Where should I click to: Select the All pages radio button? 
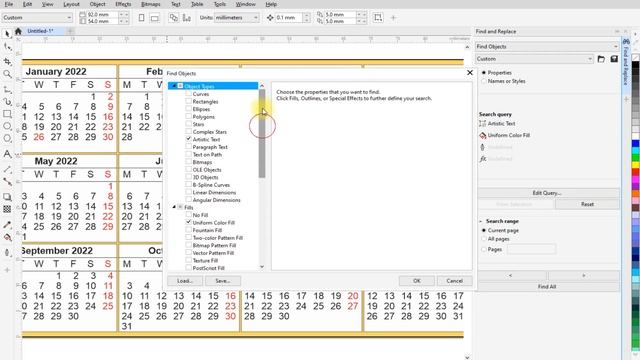pos(484,239)
